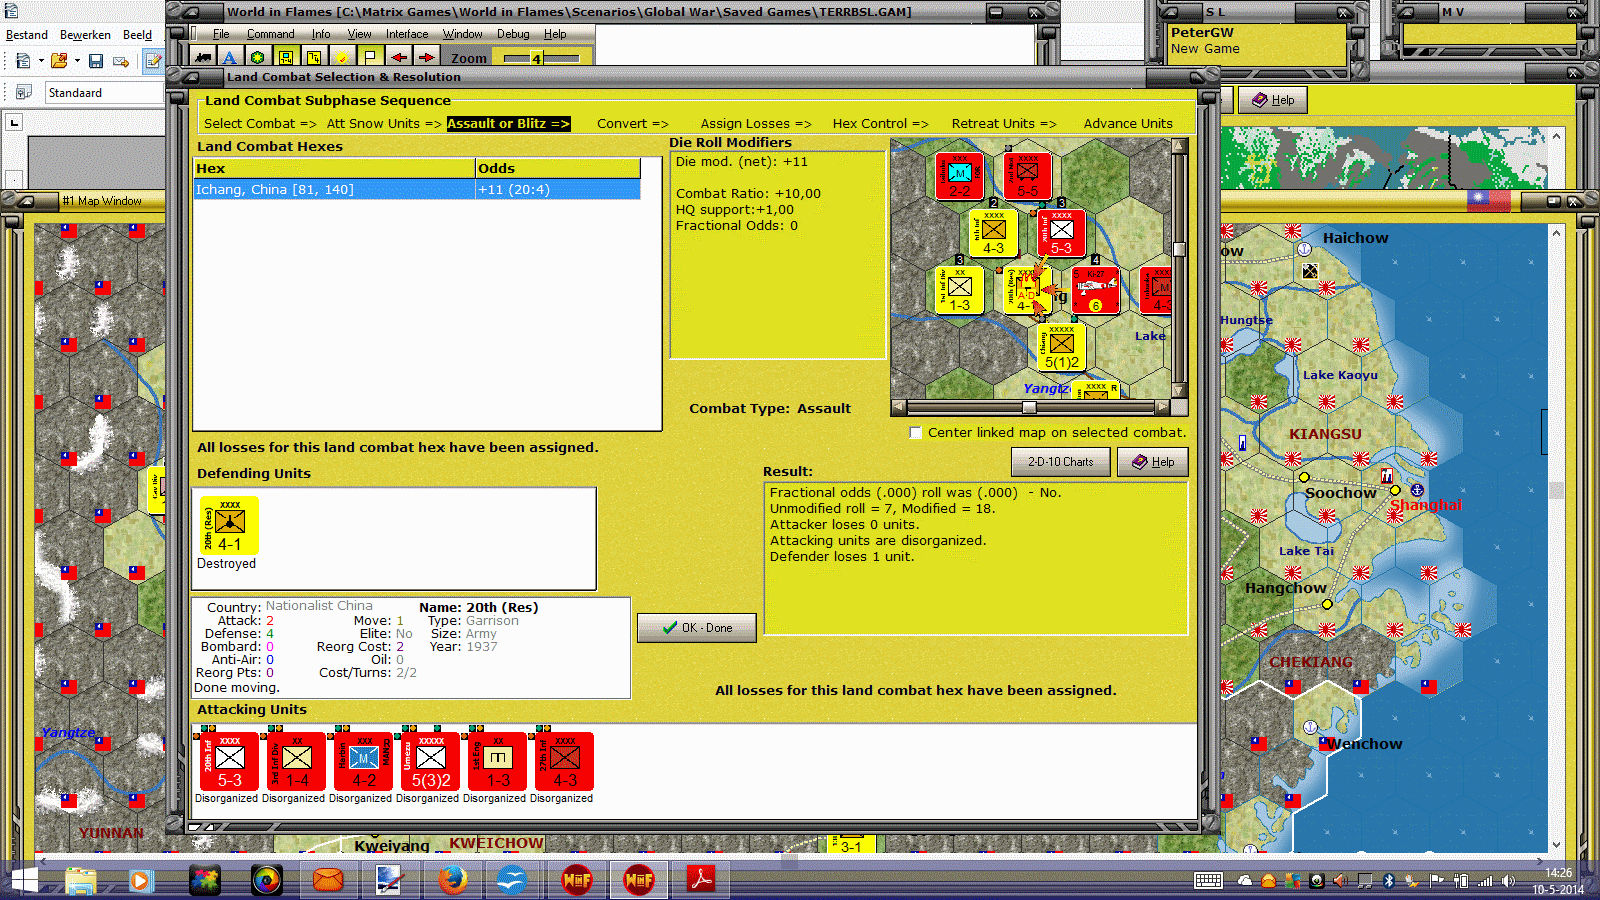The height and width of the screenshot is (900, 1600).
Task: Open the Adobe Reader taskbar icon
Action: click(700, 880)
